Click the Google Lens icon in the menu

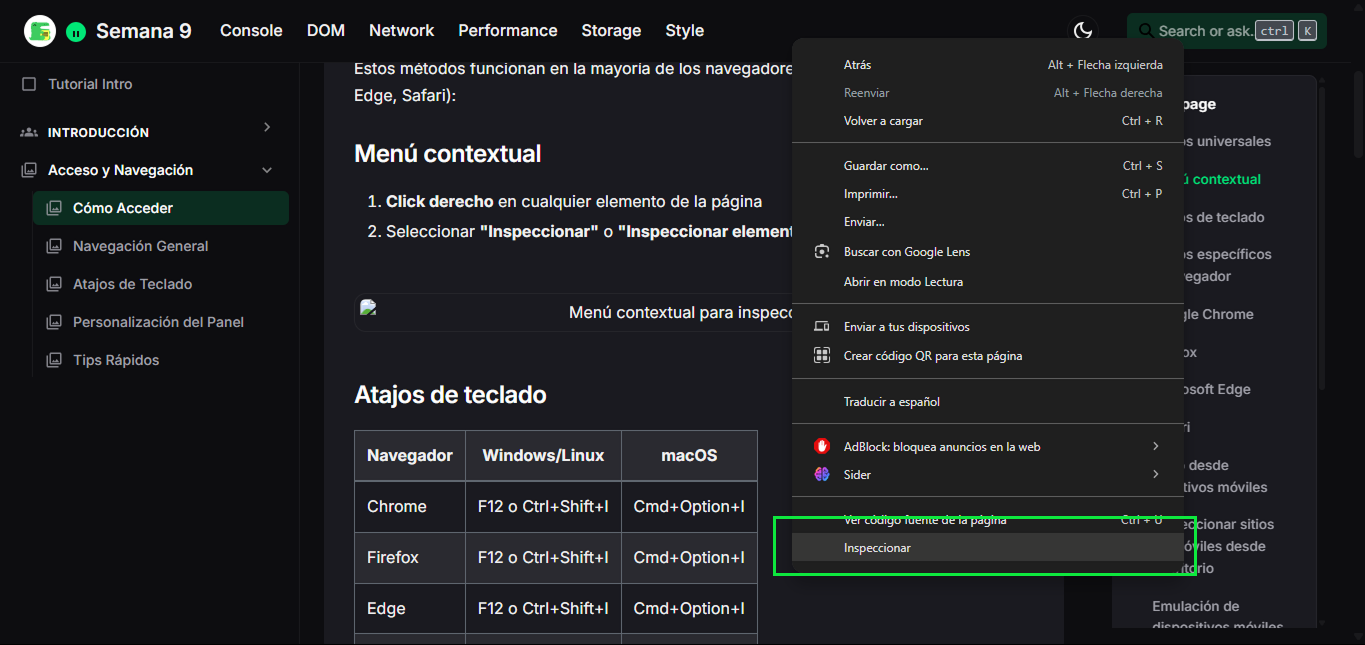tap(823, 251)
